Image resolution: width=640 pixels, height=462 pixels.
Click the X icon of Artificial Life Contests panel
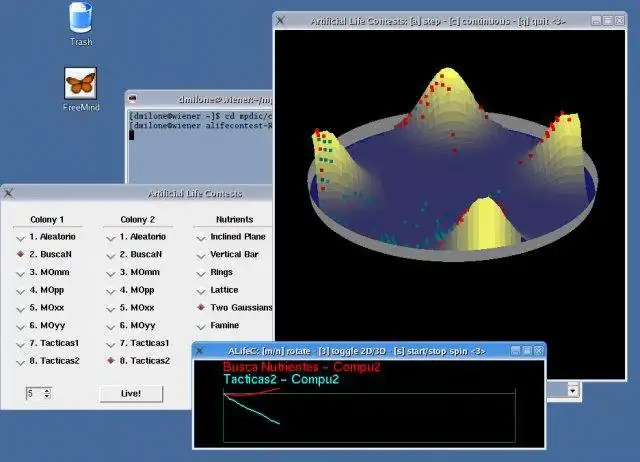(x=9, y=193)
